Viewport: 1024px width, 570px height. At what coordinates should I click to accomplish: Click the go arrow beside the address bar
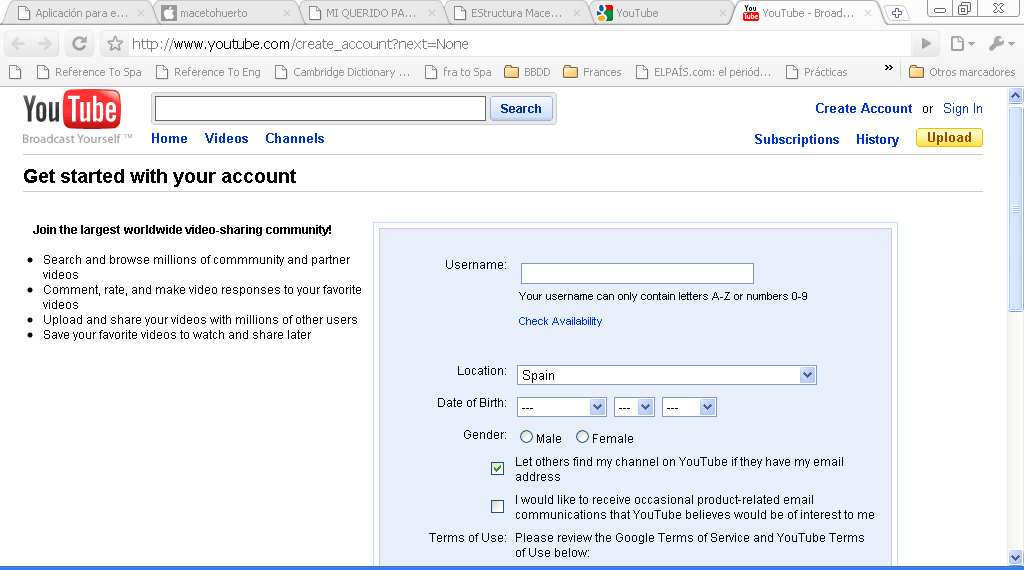coord(926,44)
